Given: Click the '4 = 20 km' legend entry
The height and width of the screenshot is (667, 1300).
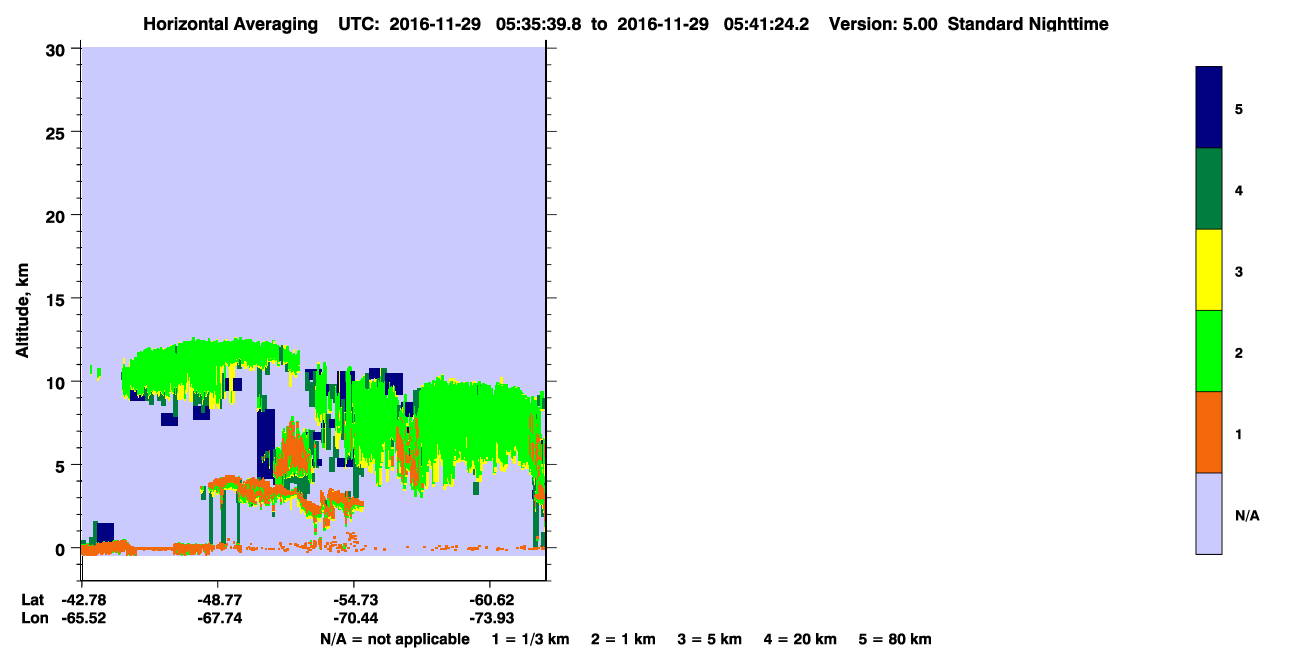Looking at the screenshot, I should pyautogui.click(x=800, y=639).
